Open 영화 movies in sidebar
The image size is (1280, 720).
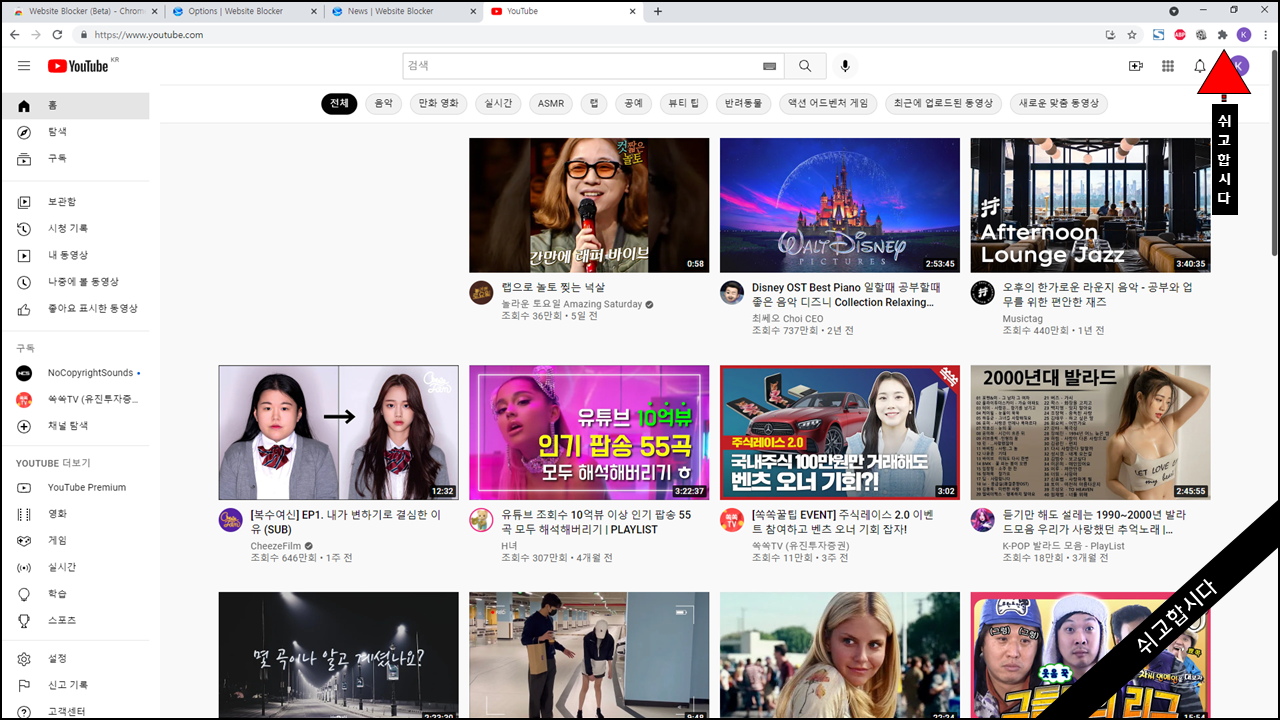[75, 513]
